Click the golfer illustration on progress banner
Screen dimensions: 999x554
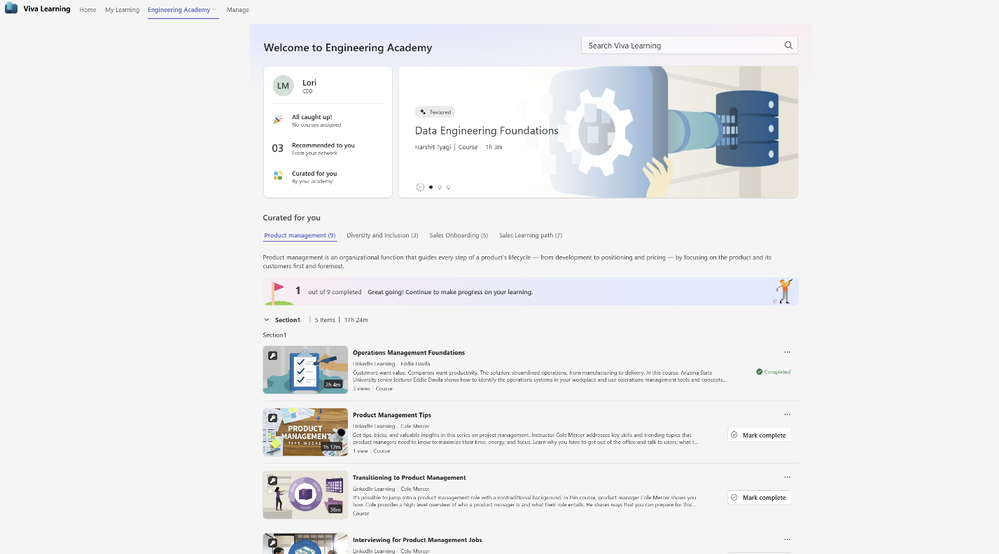[x=784, y=292]
